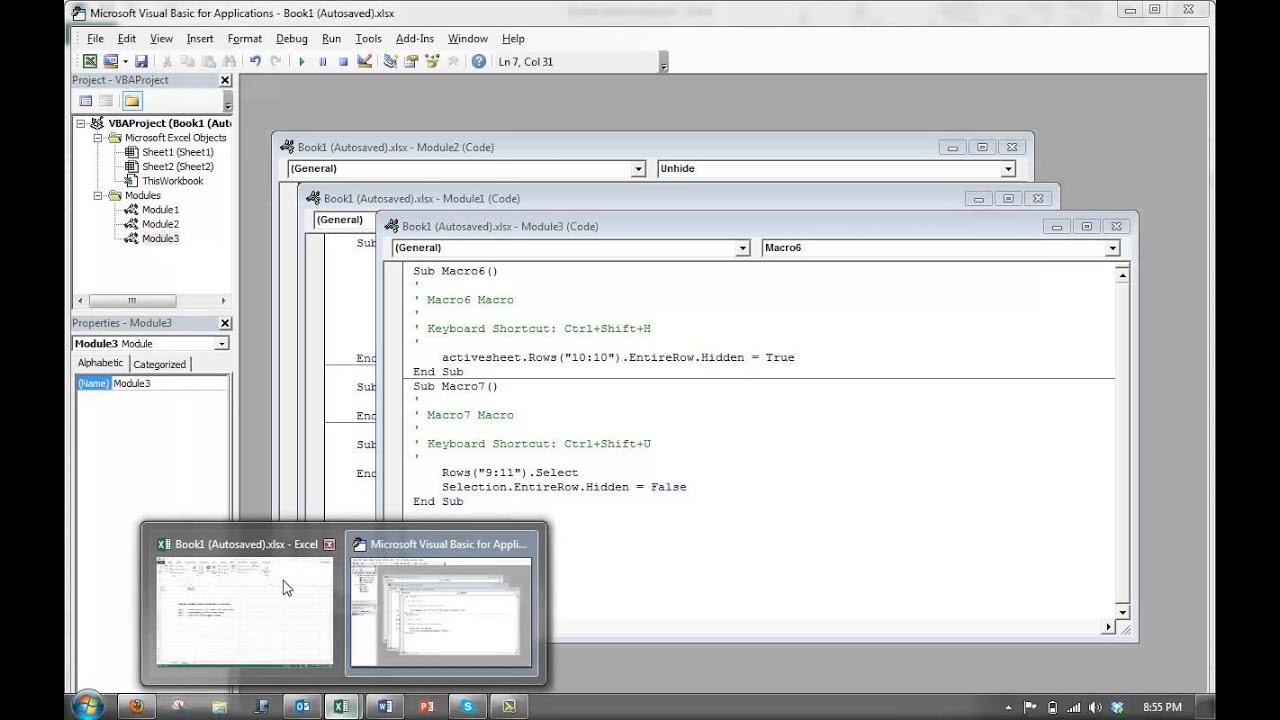This screenshot has height=720, width=1280.
Task: Click Project tree horizontal scrollbar thumb
Action: [132, 301]
